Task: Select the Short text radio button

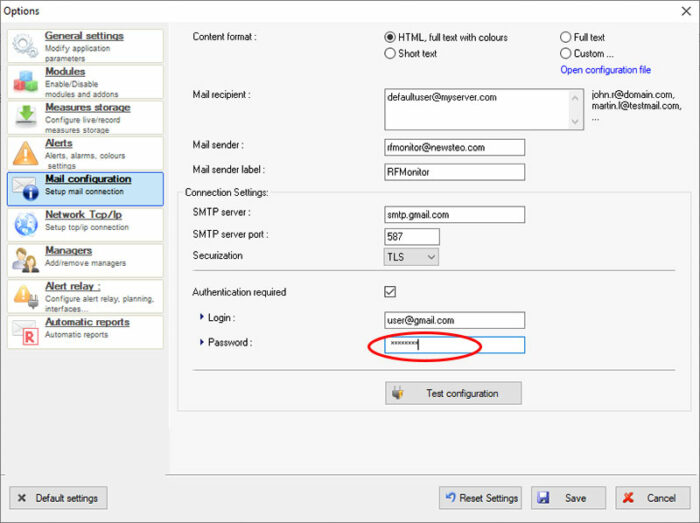Action: [x=390, y=54]
